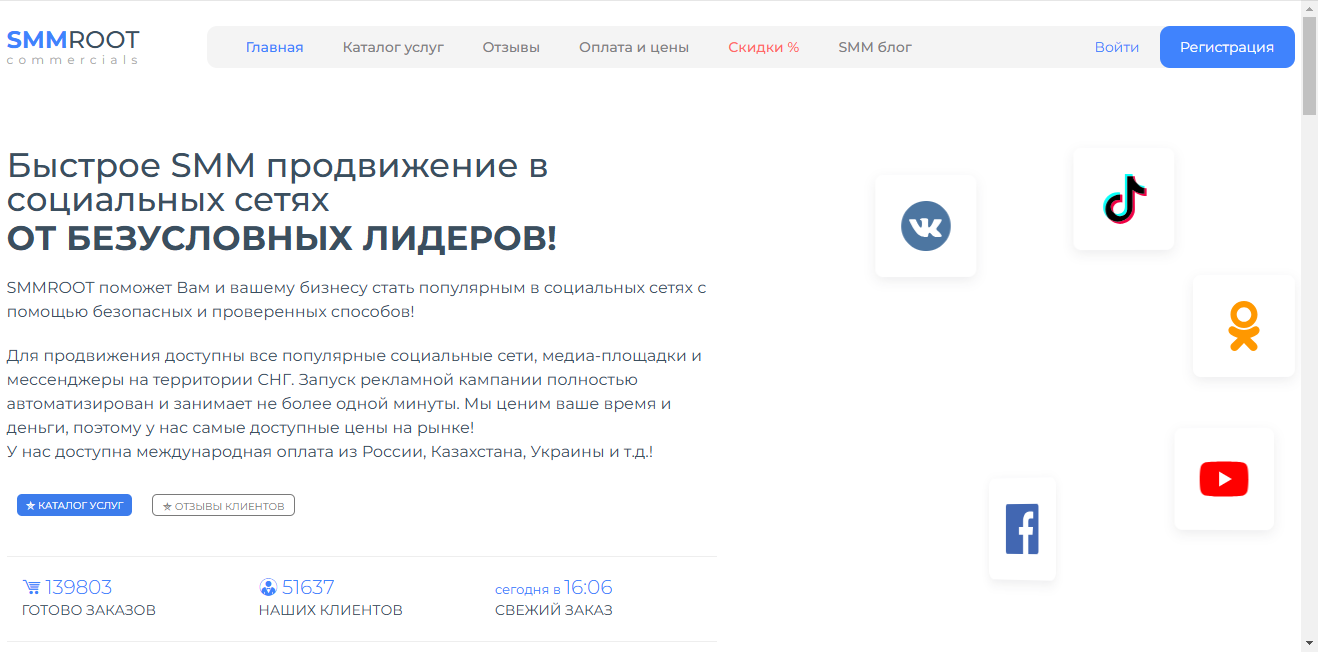Open the Скидки % menu item
The width and height of the screenshot is (1318, 652).
pyautogui.click(x=764, y=47)
